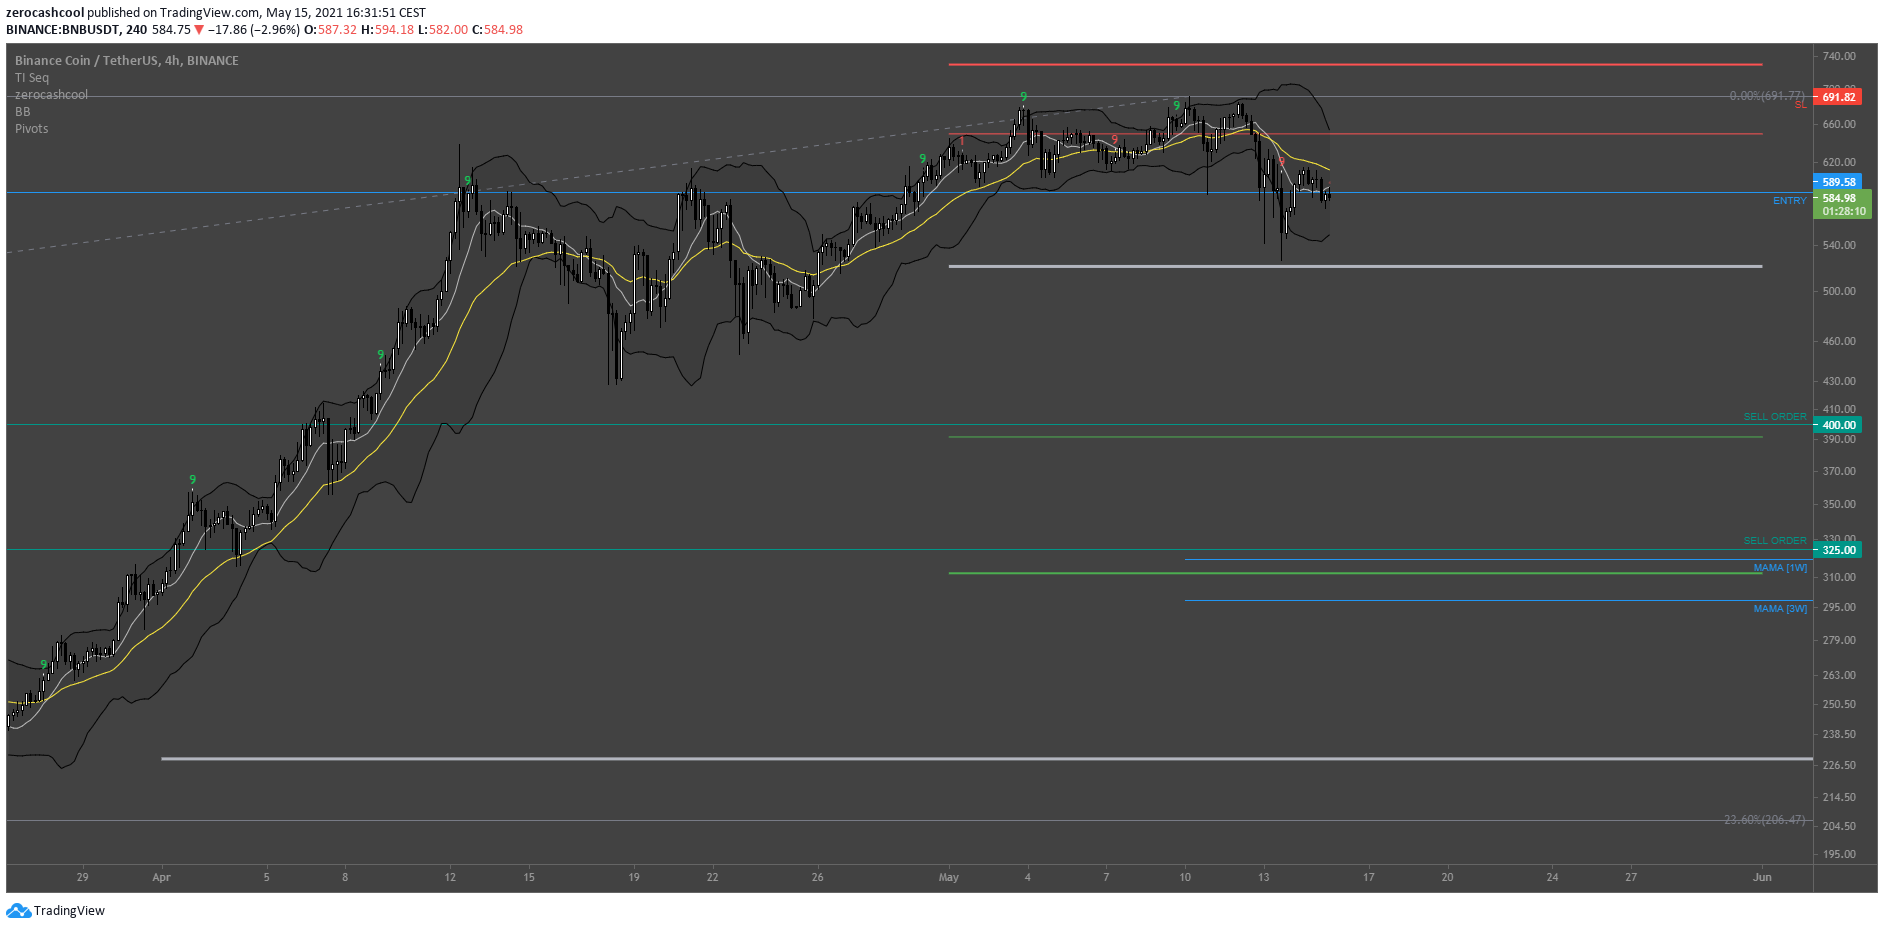Click the 660.00 price axis label
Screen dimensions: 1884x929
[x=1839, y=124]
